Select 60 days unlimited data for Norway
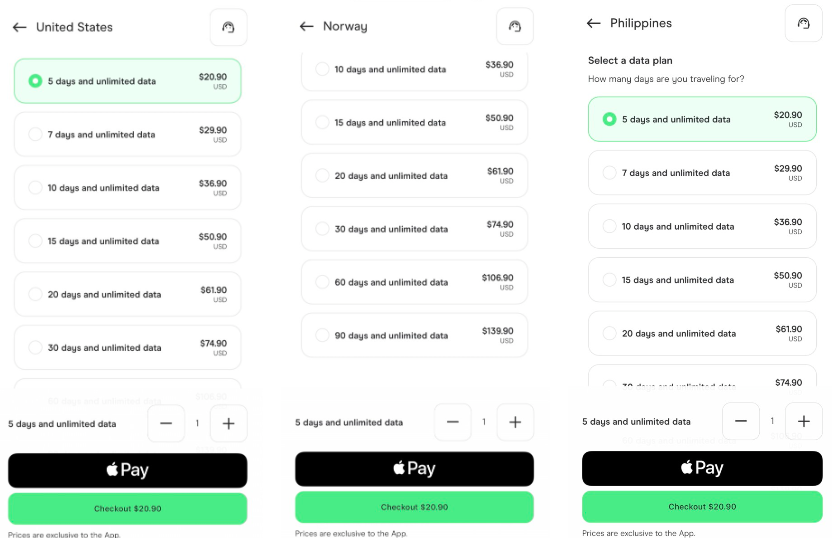The height and width of the screenshot is (538, 832). point(414,282)
